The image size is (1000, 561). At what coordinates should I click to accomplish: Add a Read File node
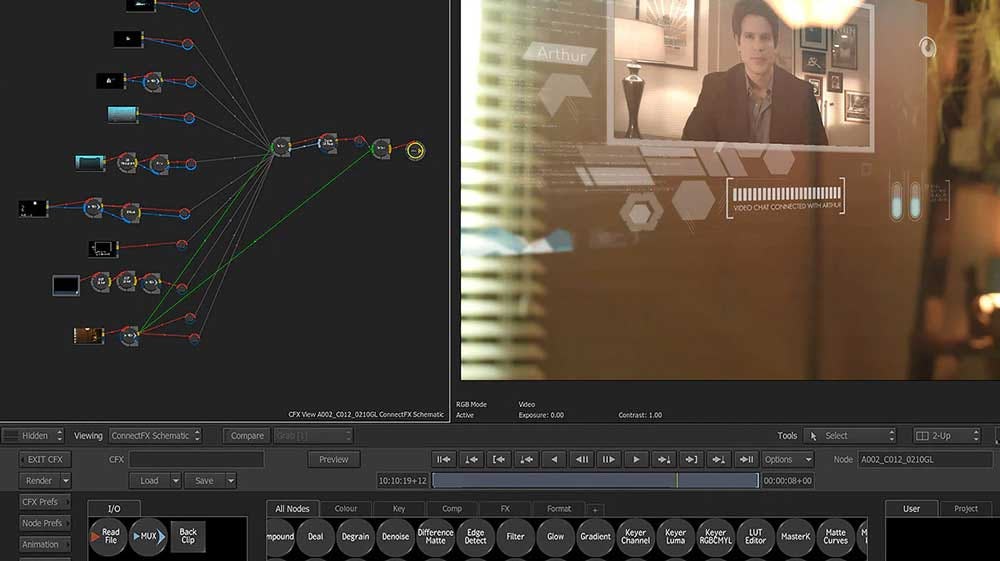point(108,537)
